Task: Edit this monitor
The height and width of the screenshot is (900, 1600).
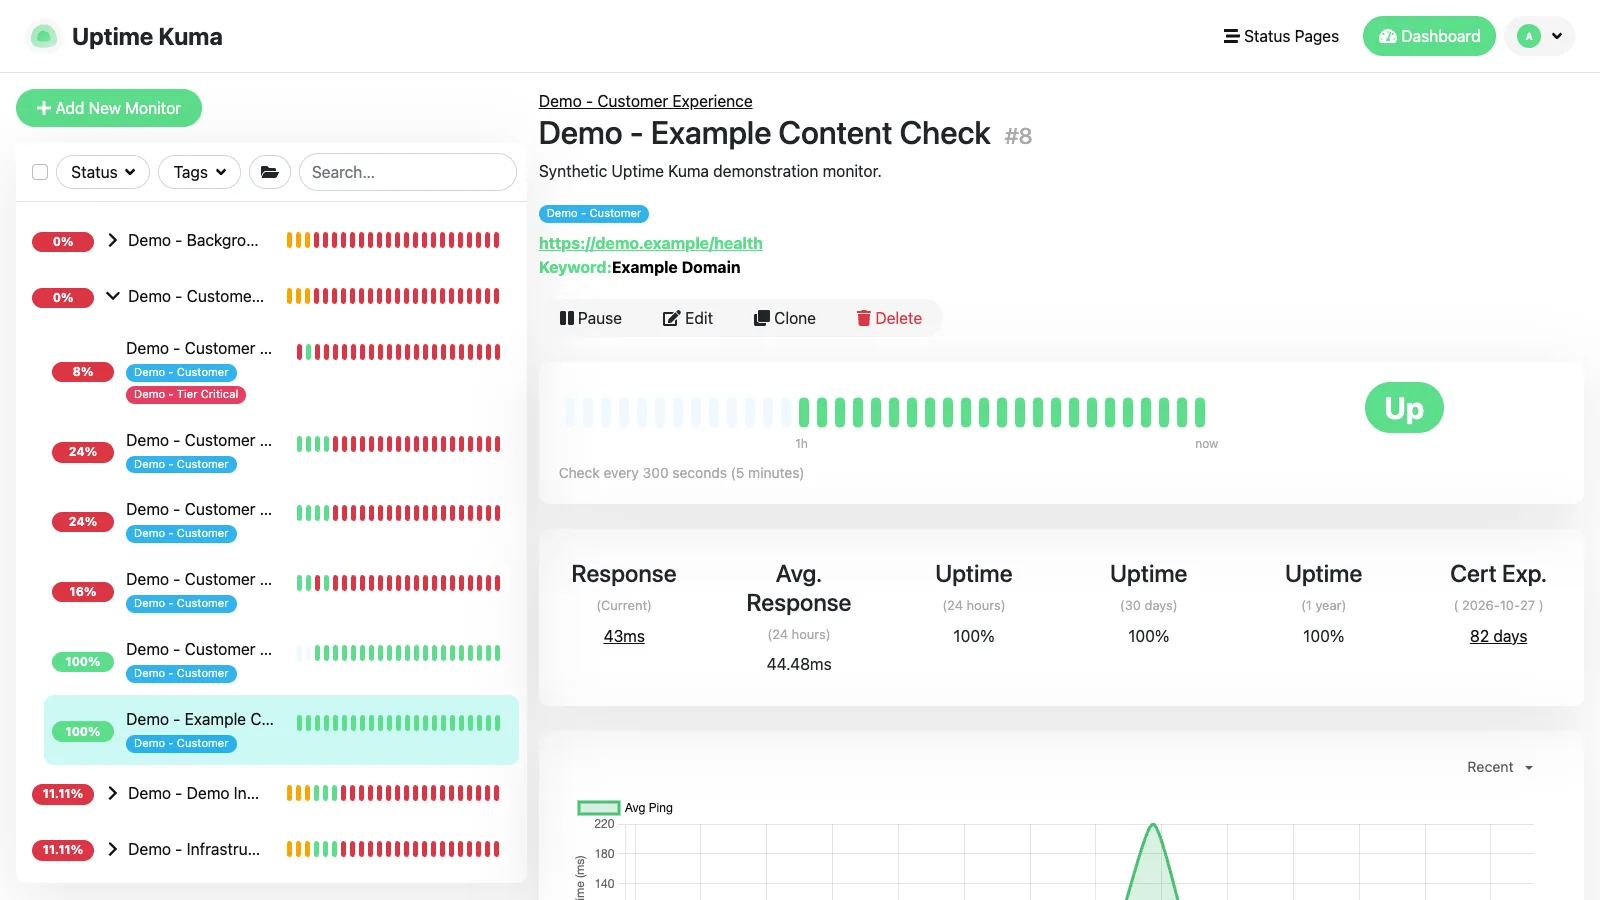Action: click(x=688, y=318)
